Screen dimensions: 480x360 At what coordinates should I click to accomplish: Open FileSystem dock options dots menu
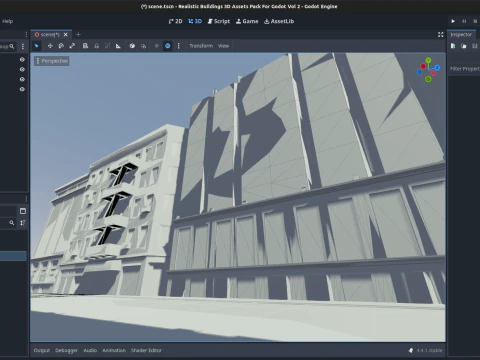(26, 199)
